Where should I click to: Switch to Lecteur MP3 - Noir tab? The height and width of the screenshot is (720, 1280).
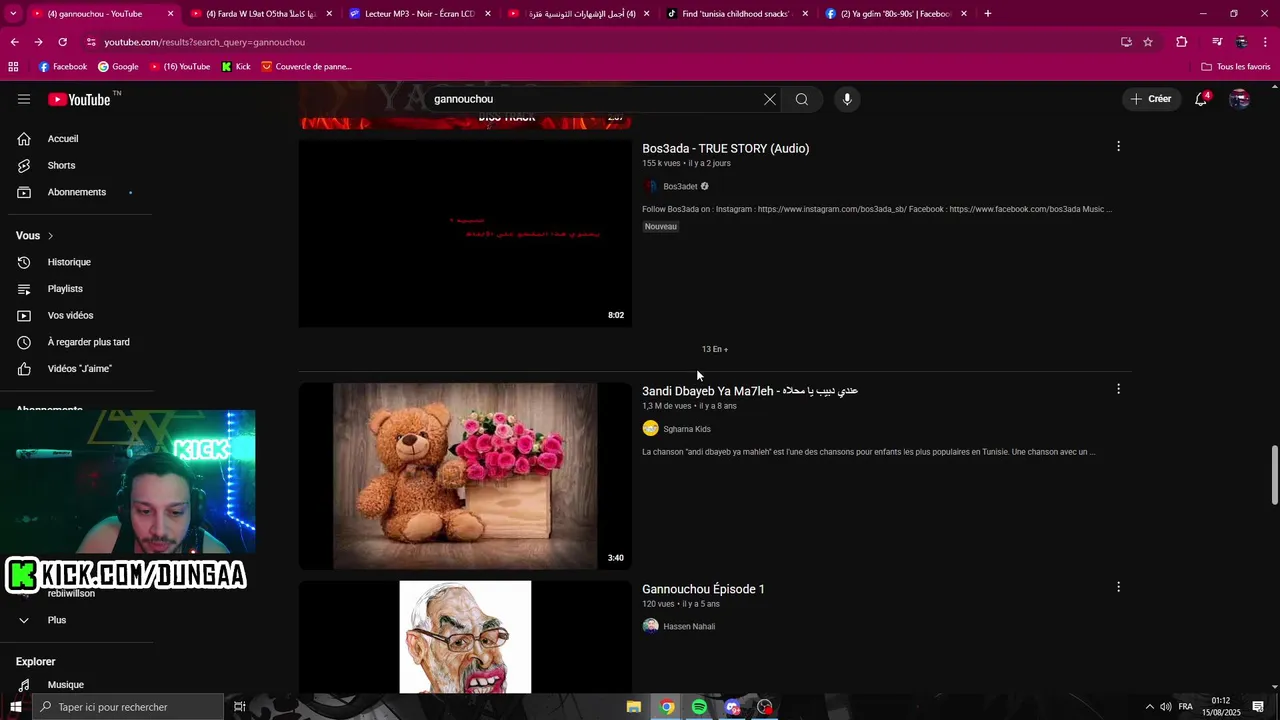coord(420,14)
